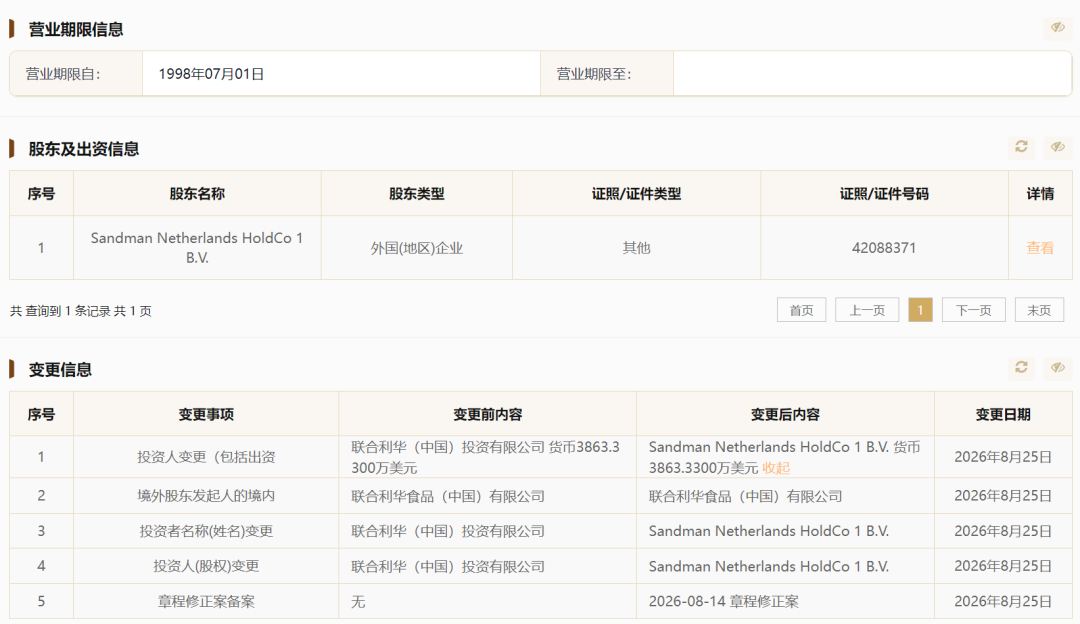The image size is (1080, 624).
Task: Select 投资人变更（包括出资 change item
Action: pos(206,457)
